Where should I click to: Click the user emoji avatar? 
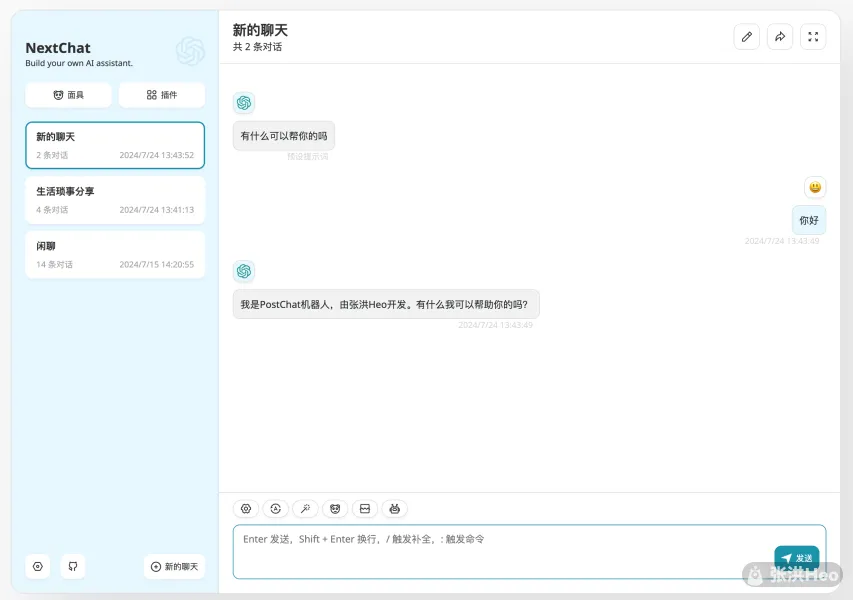pos(815,188)
